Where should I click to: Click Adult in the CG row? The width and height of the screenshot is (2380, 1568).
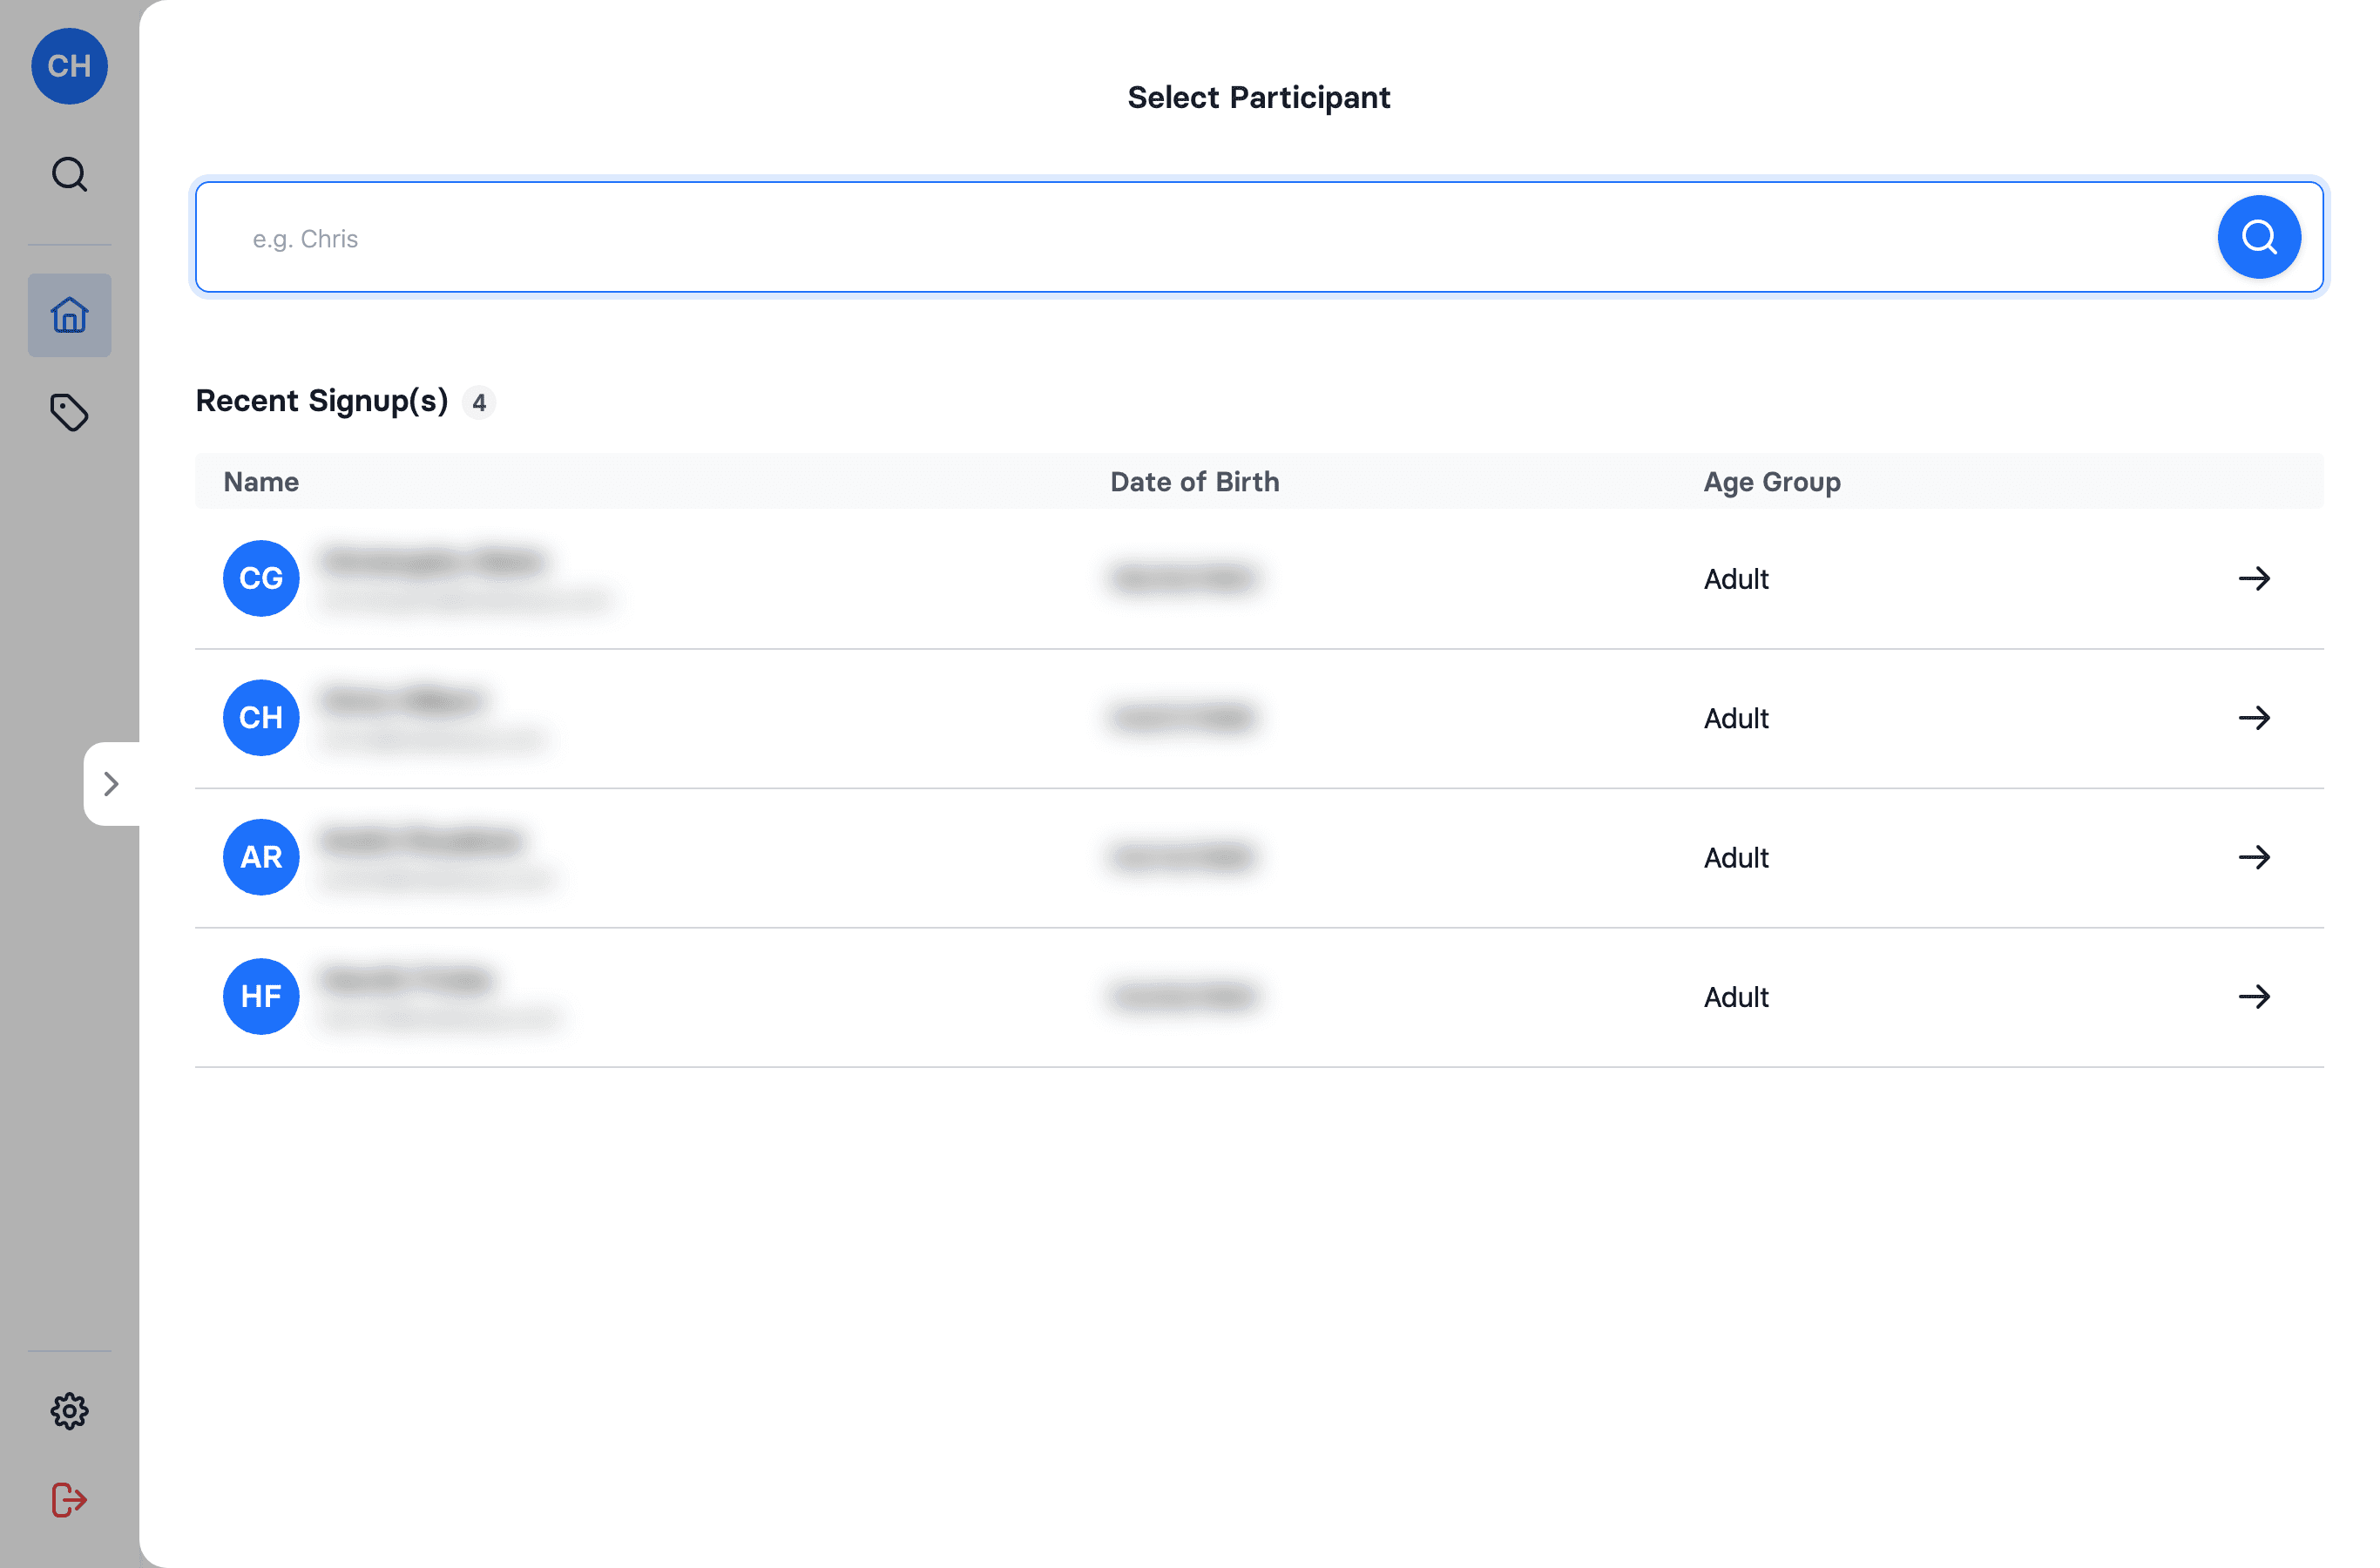1735,579
